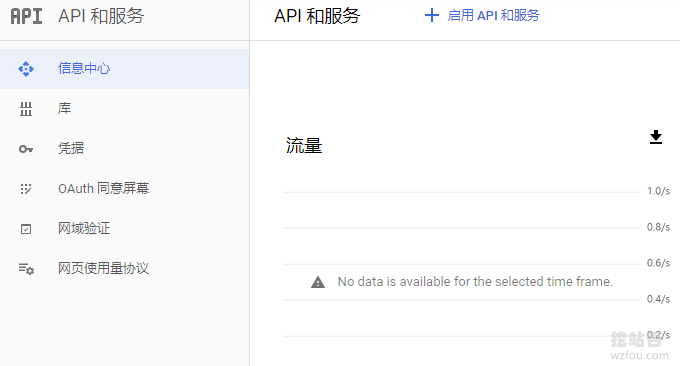Open the 库 menu item

tap(124, 108)
